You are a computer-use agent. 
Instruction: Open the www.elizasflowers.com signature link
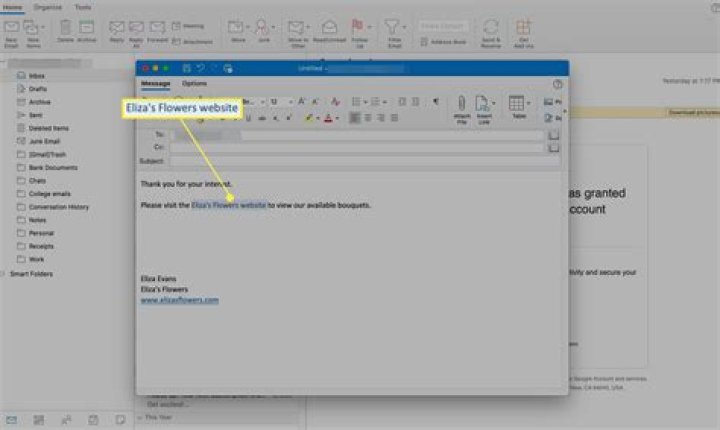180,300
